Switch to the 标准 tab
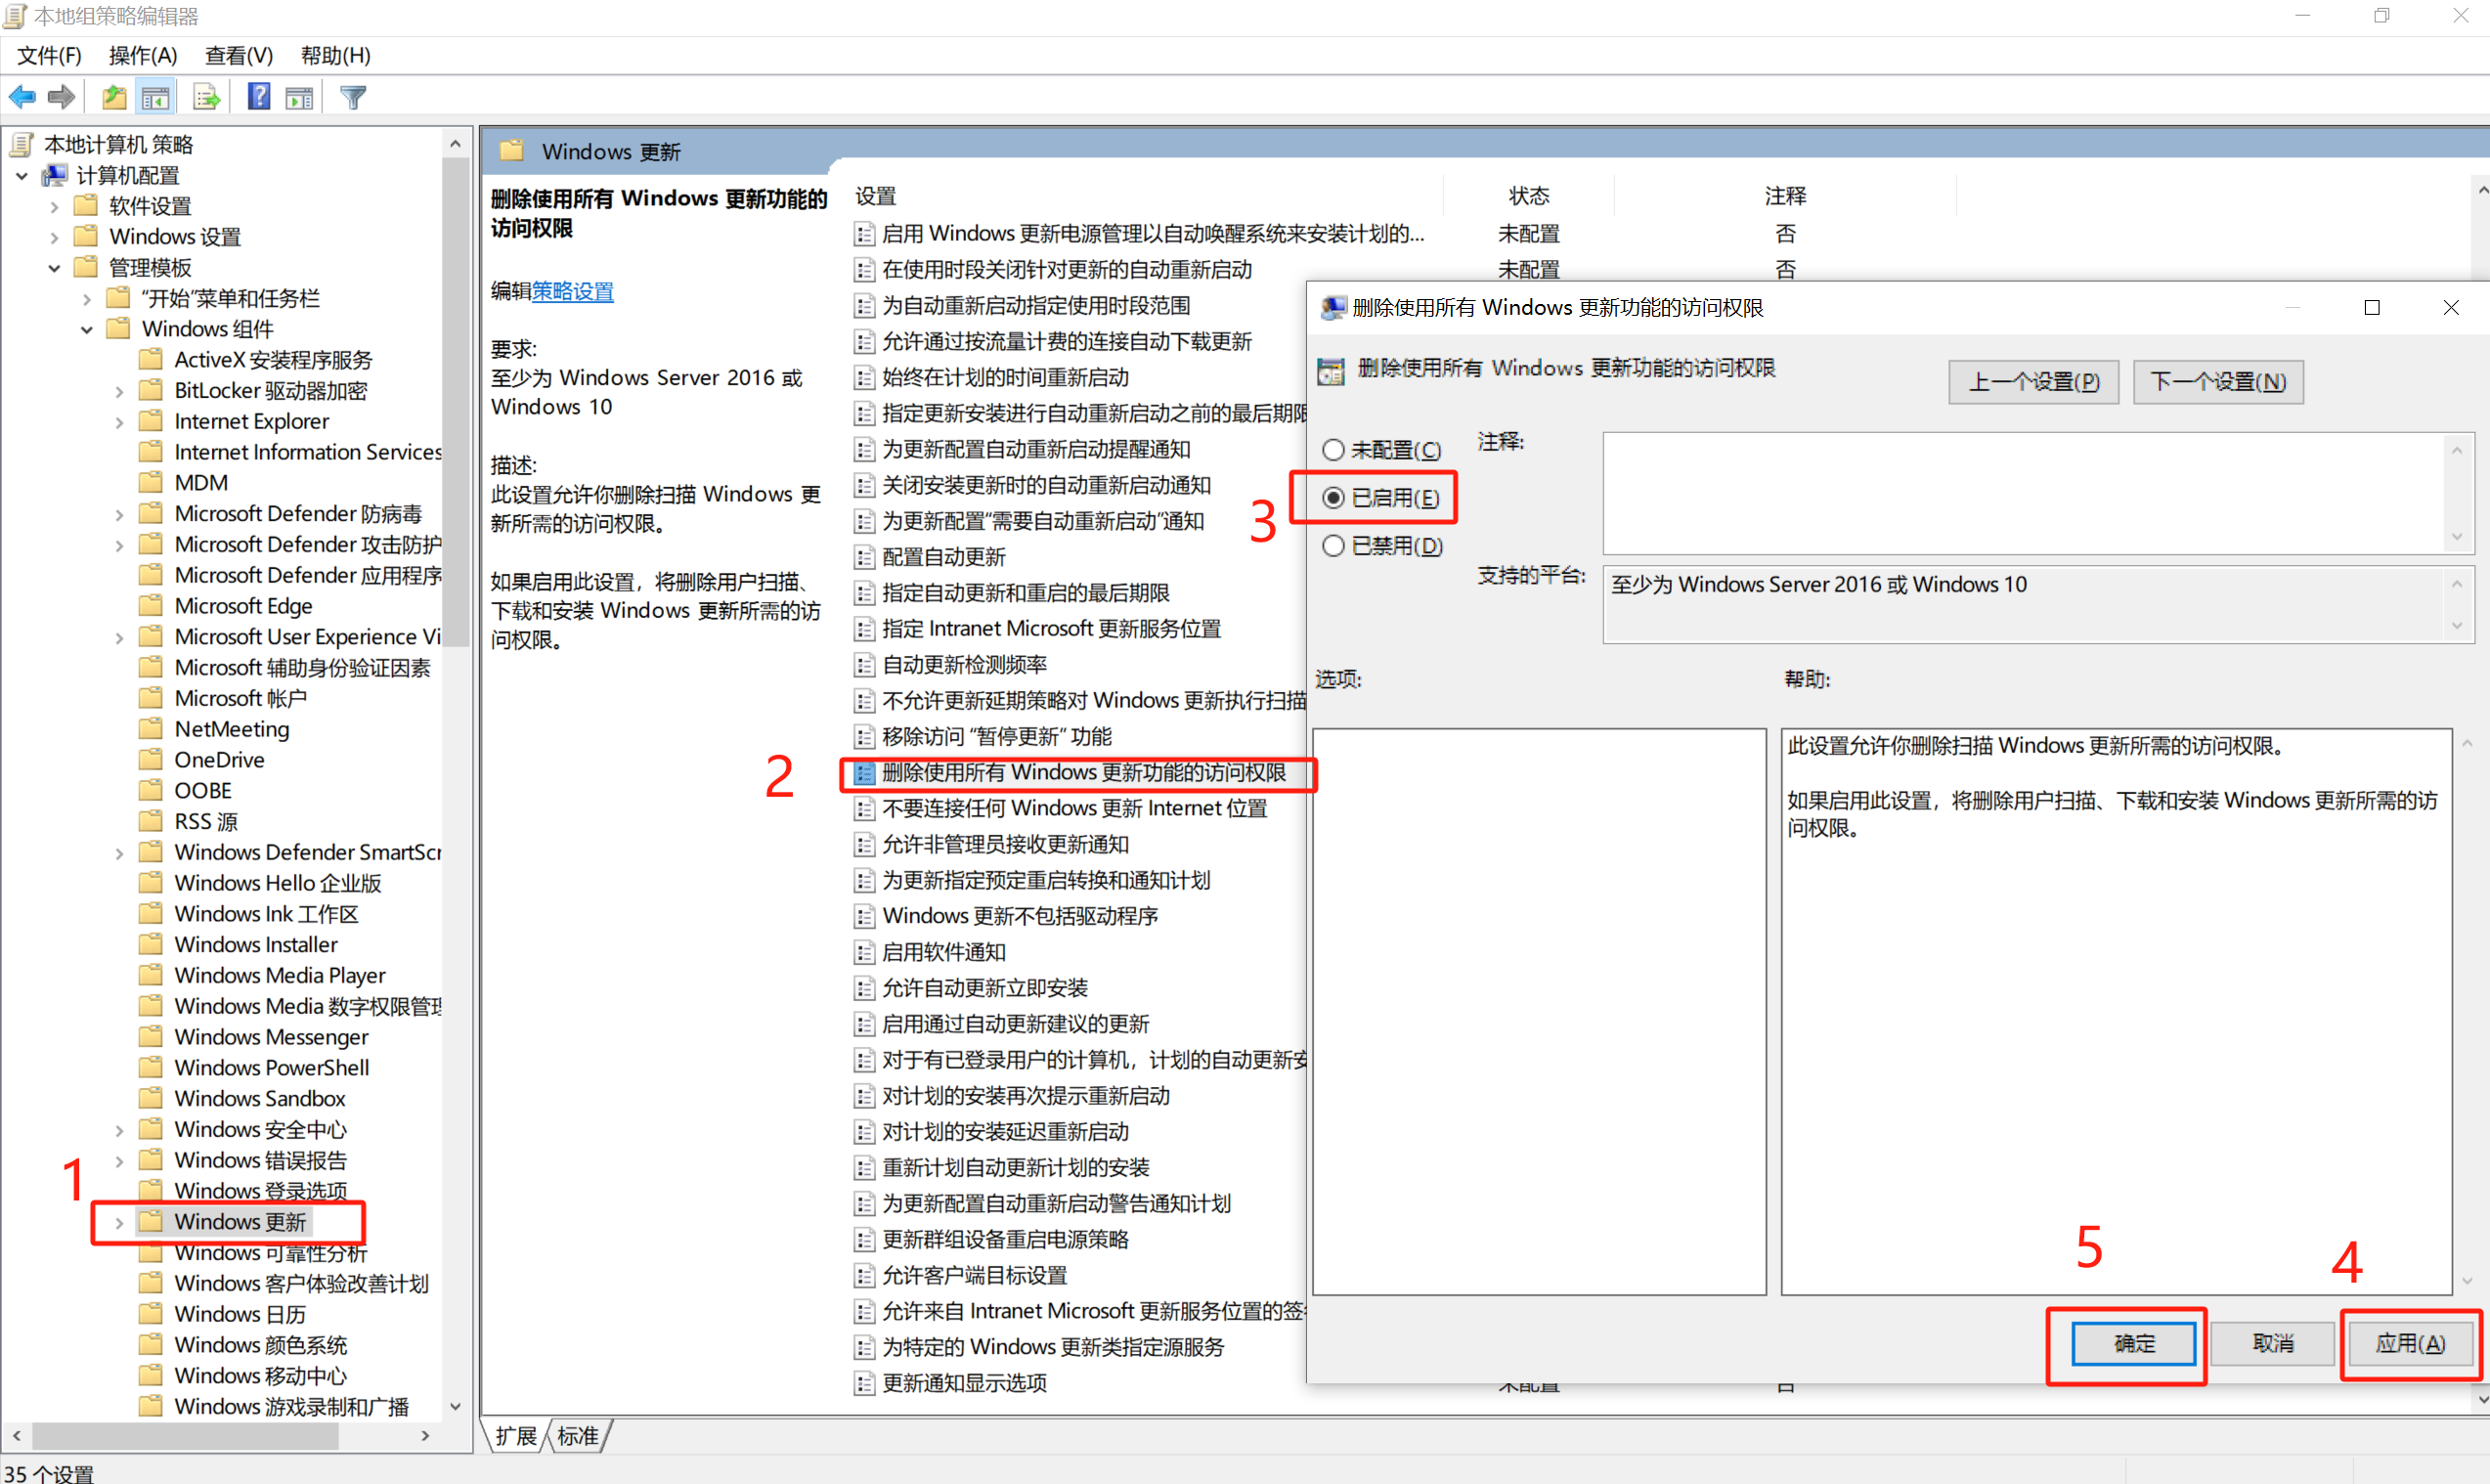This screenshot has height=1484, width=2490. 578,1436
